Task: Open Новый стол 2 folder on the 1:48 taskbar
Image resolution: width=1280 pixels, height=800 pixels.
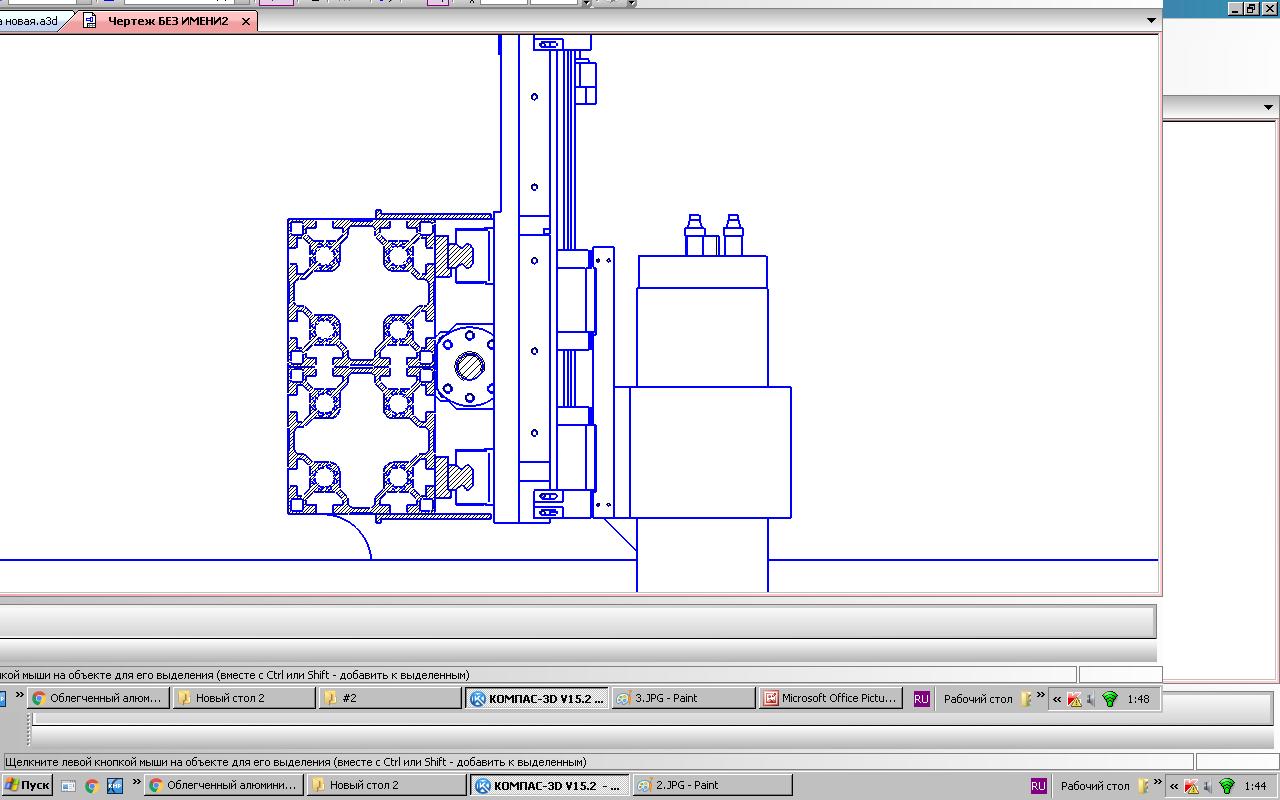Action: 244,698
